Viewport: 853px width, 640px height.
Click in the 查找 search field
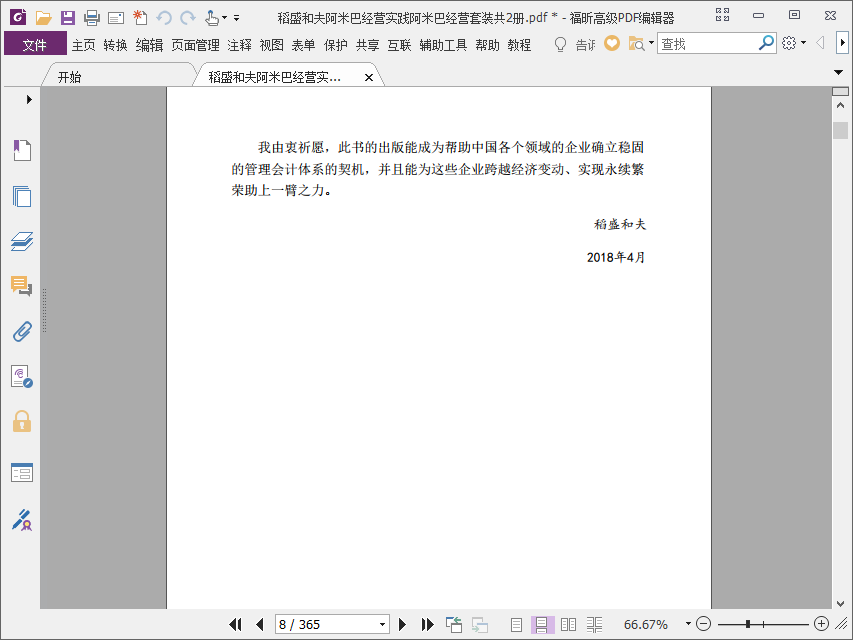point(707,43)
